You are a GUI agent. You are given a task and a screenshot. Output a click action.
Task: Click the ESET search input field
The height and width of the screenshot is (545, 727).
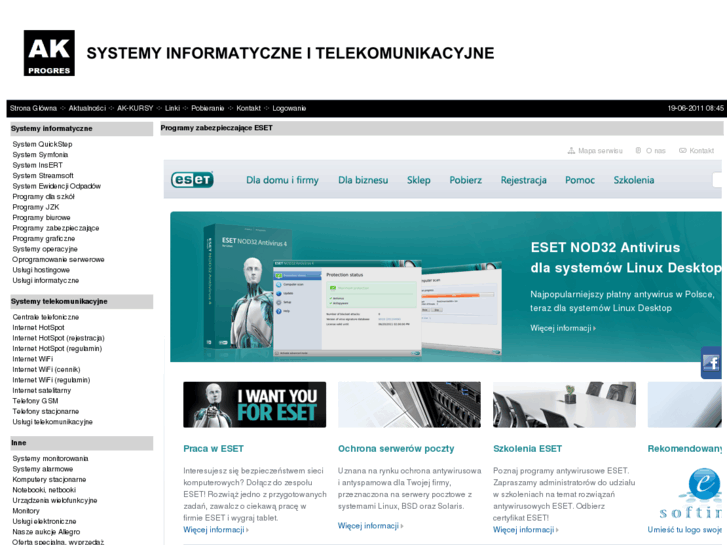click(x=717, y=180)
